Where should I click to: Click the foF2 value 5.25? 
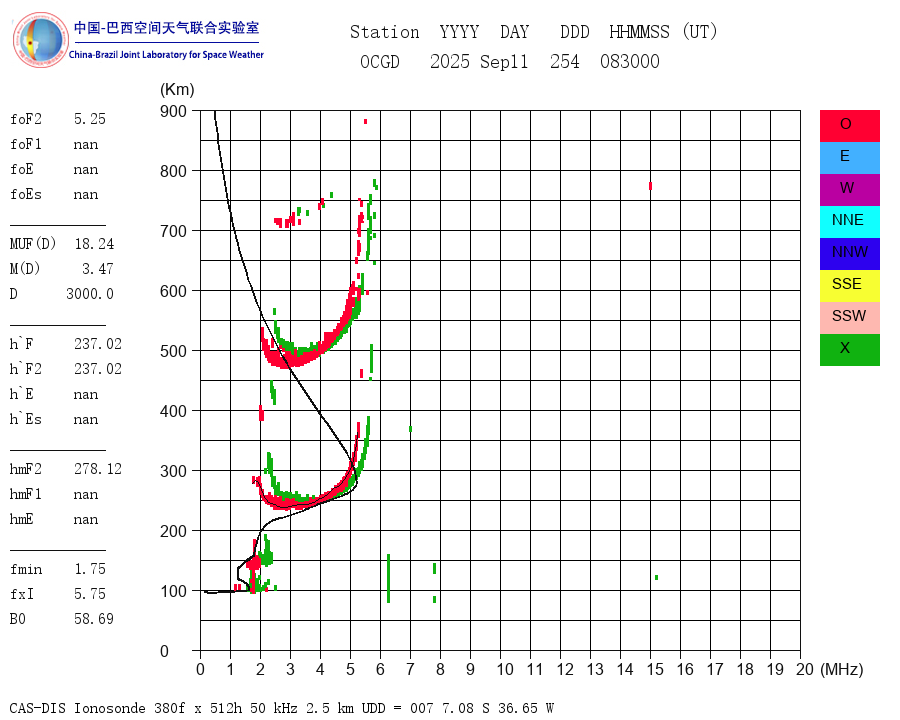pyautogui.click(x=90, y=119)
